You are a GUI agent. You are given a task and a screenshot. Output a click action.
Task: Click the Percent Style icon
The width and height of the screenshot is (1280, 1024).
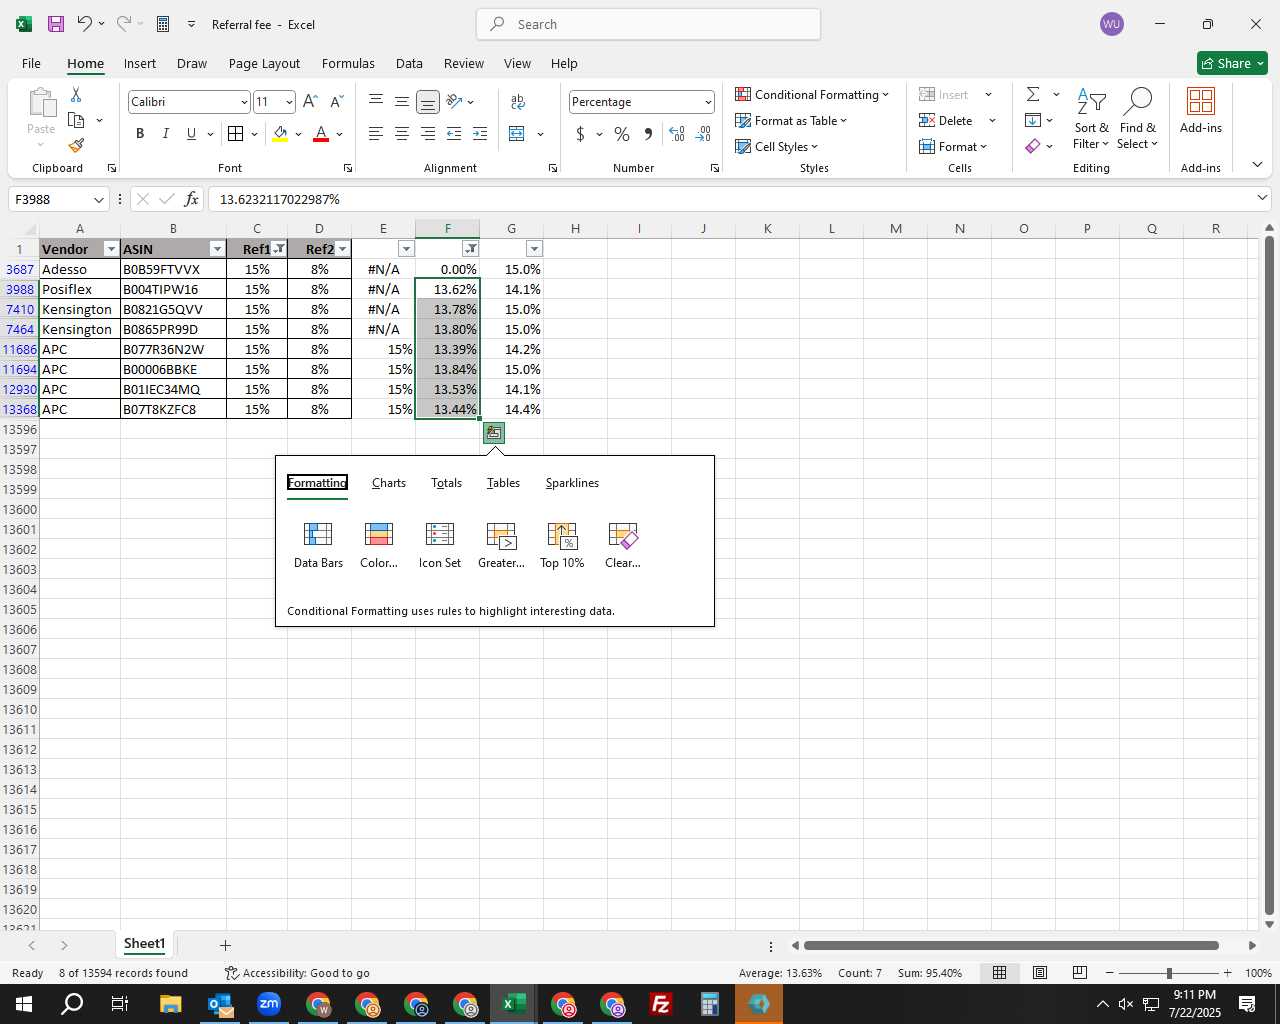point(622,134)
